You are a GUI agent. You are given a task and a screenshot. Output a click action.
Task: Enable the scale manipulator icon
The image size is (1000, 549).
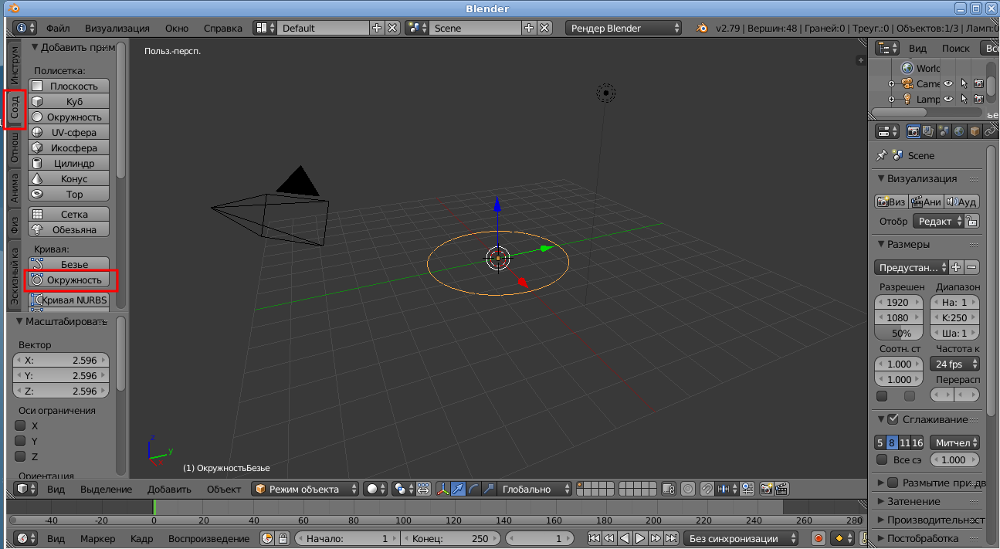pos(489,489)
